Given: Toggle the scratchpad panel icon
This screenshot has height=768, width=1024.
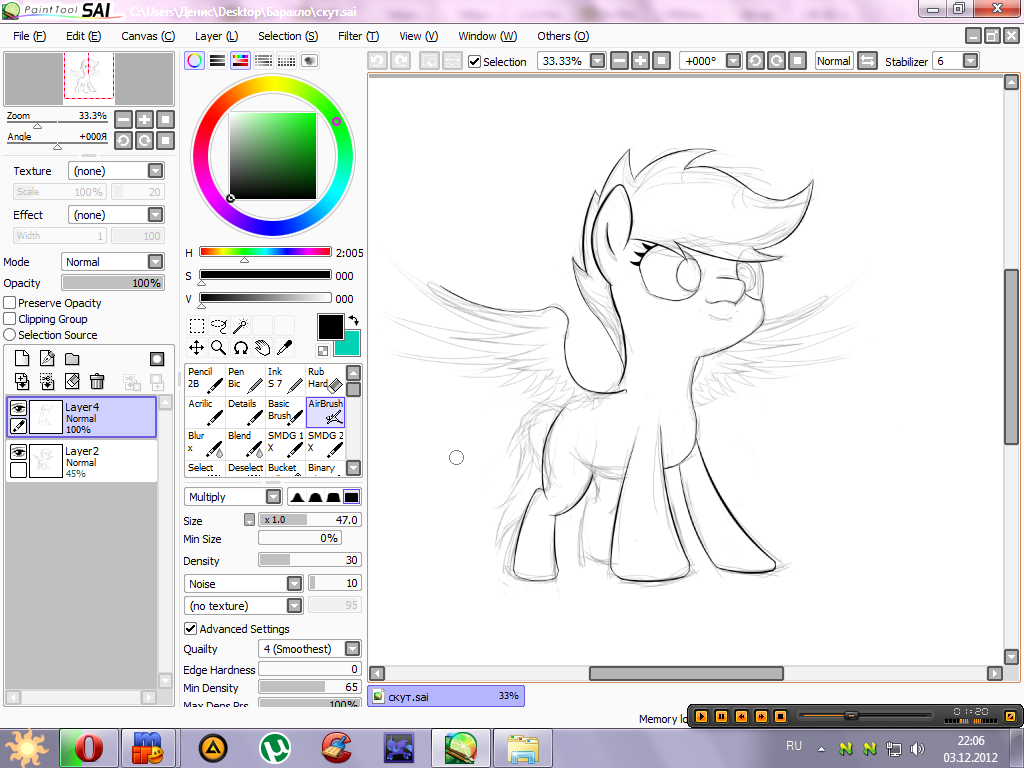Looking at the screenshot, I should tap(309, 61).
